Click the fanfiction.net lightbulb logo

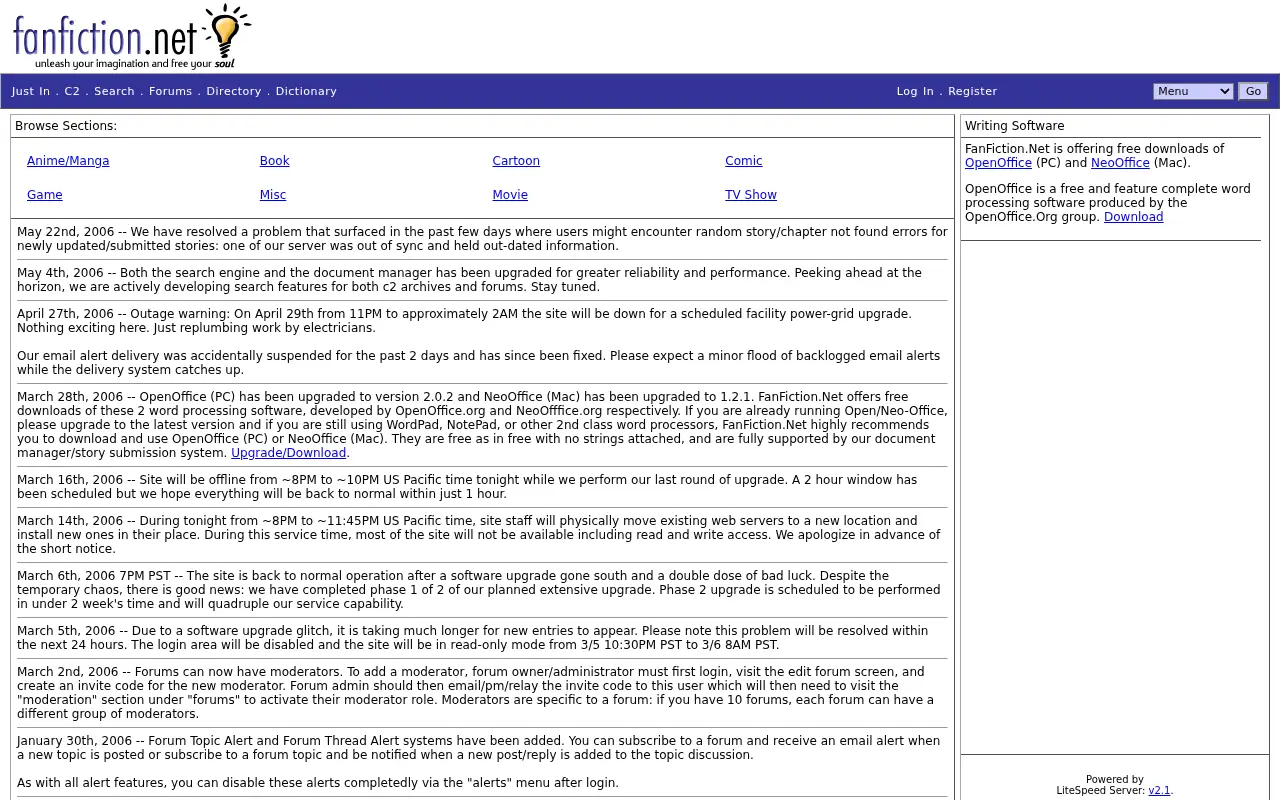click(132, 37)
